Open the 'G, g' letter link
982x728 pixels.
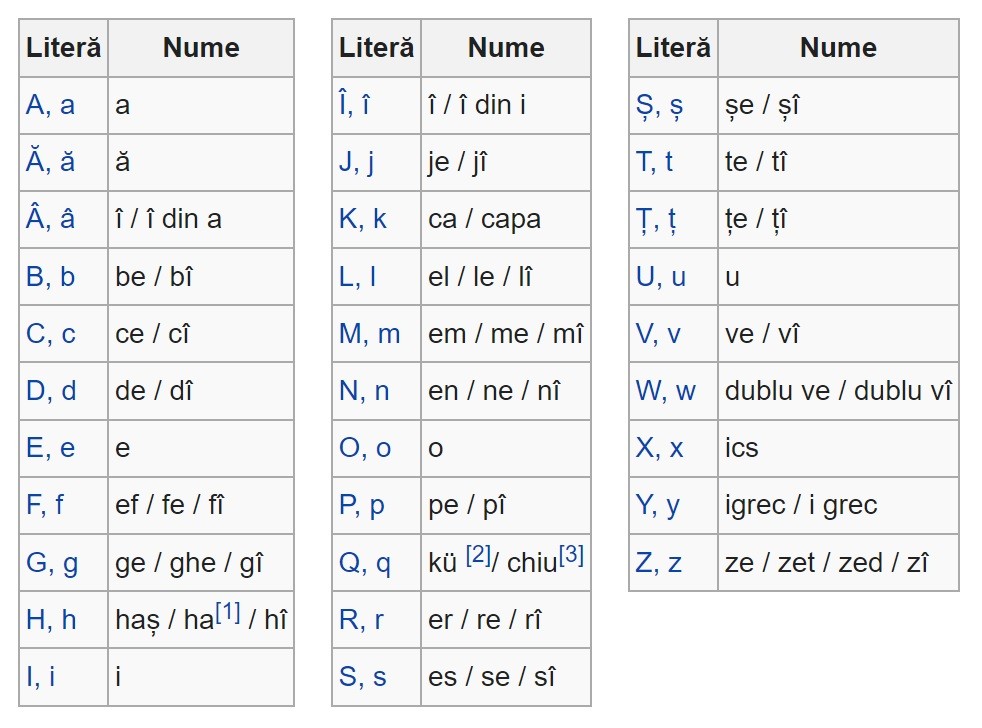click(52, 563)
